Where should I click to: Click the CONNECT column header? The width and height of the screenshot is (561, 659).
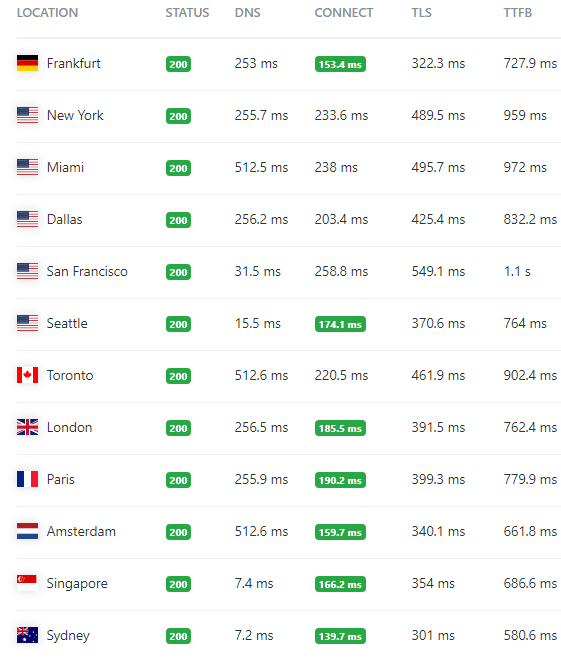(x=344, y=13)
